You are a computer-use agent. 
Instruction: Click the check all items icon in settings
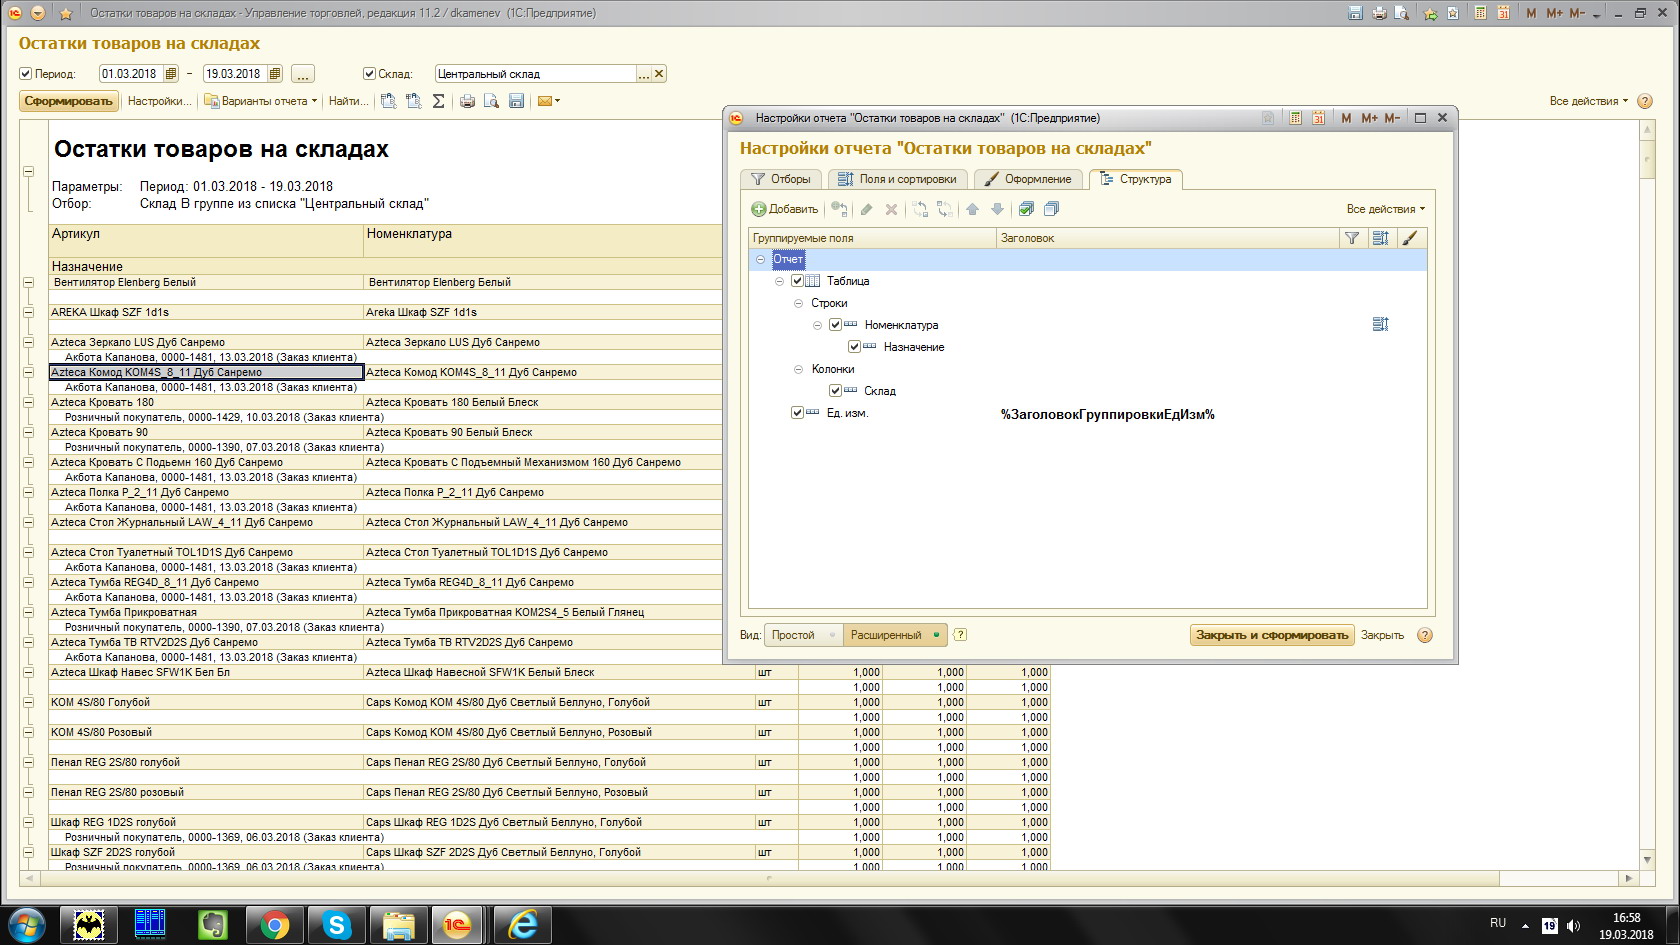(1026, 209)
